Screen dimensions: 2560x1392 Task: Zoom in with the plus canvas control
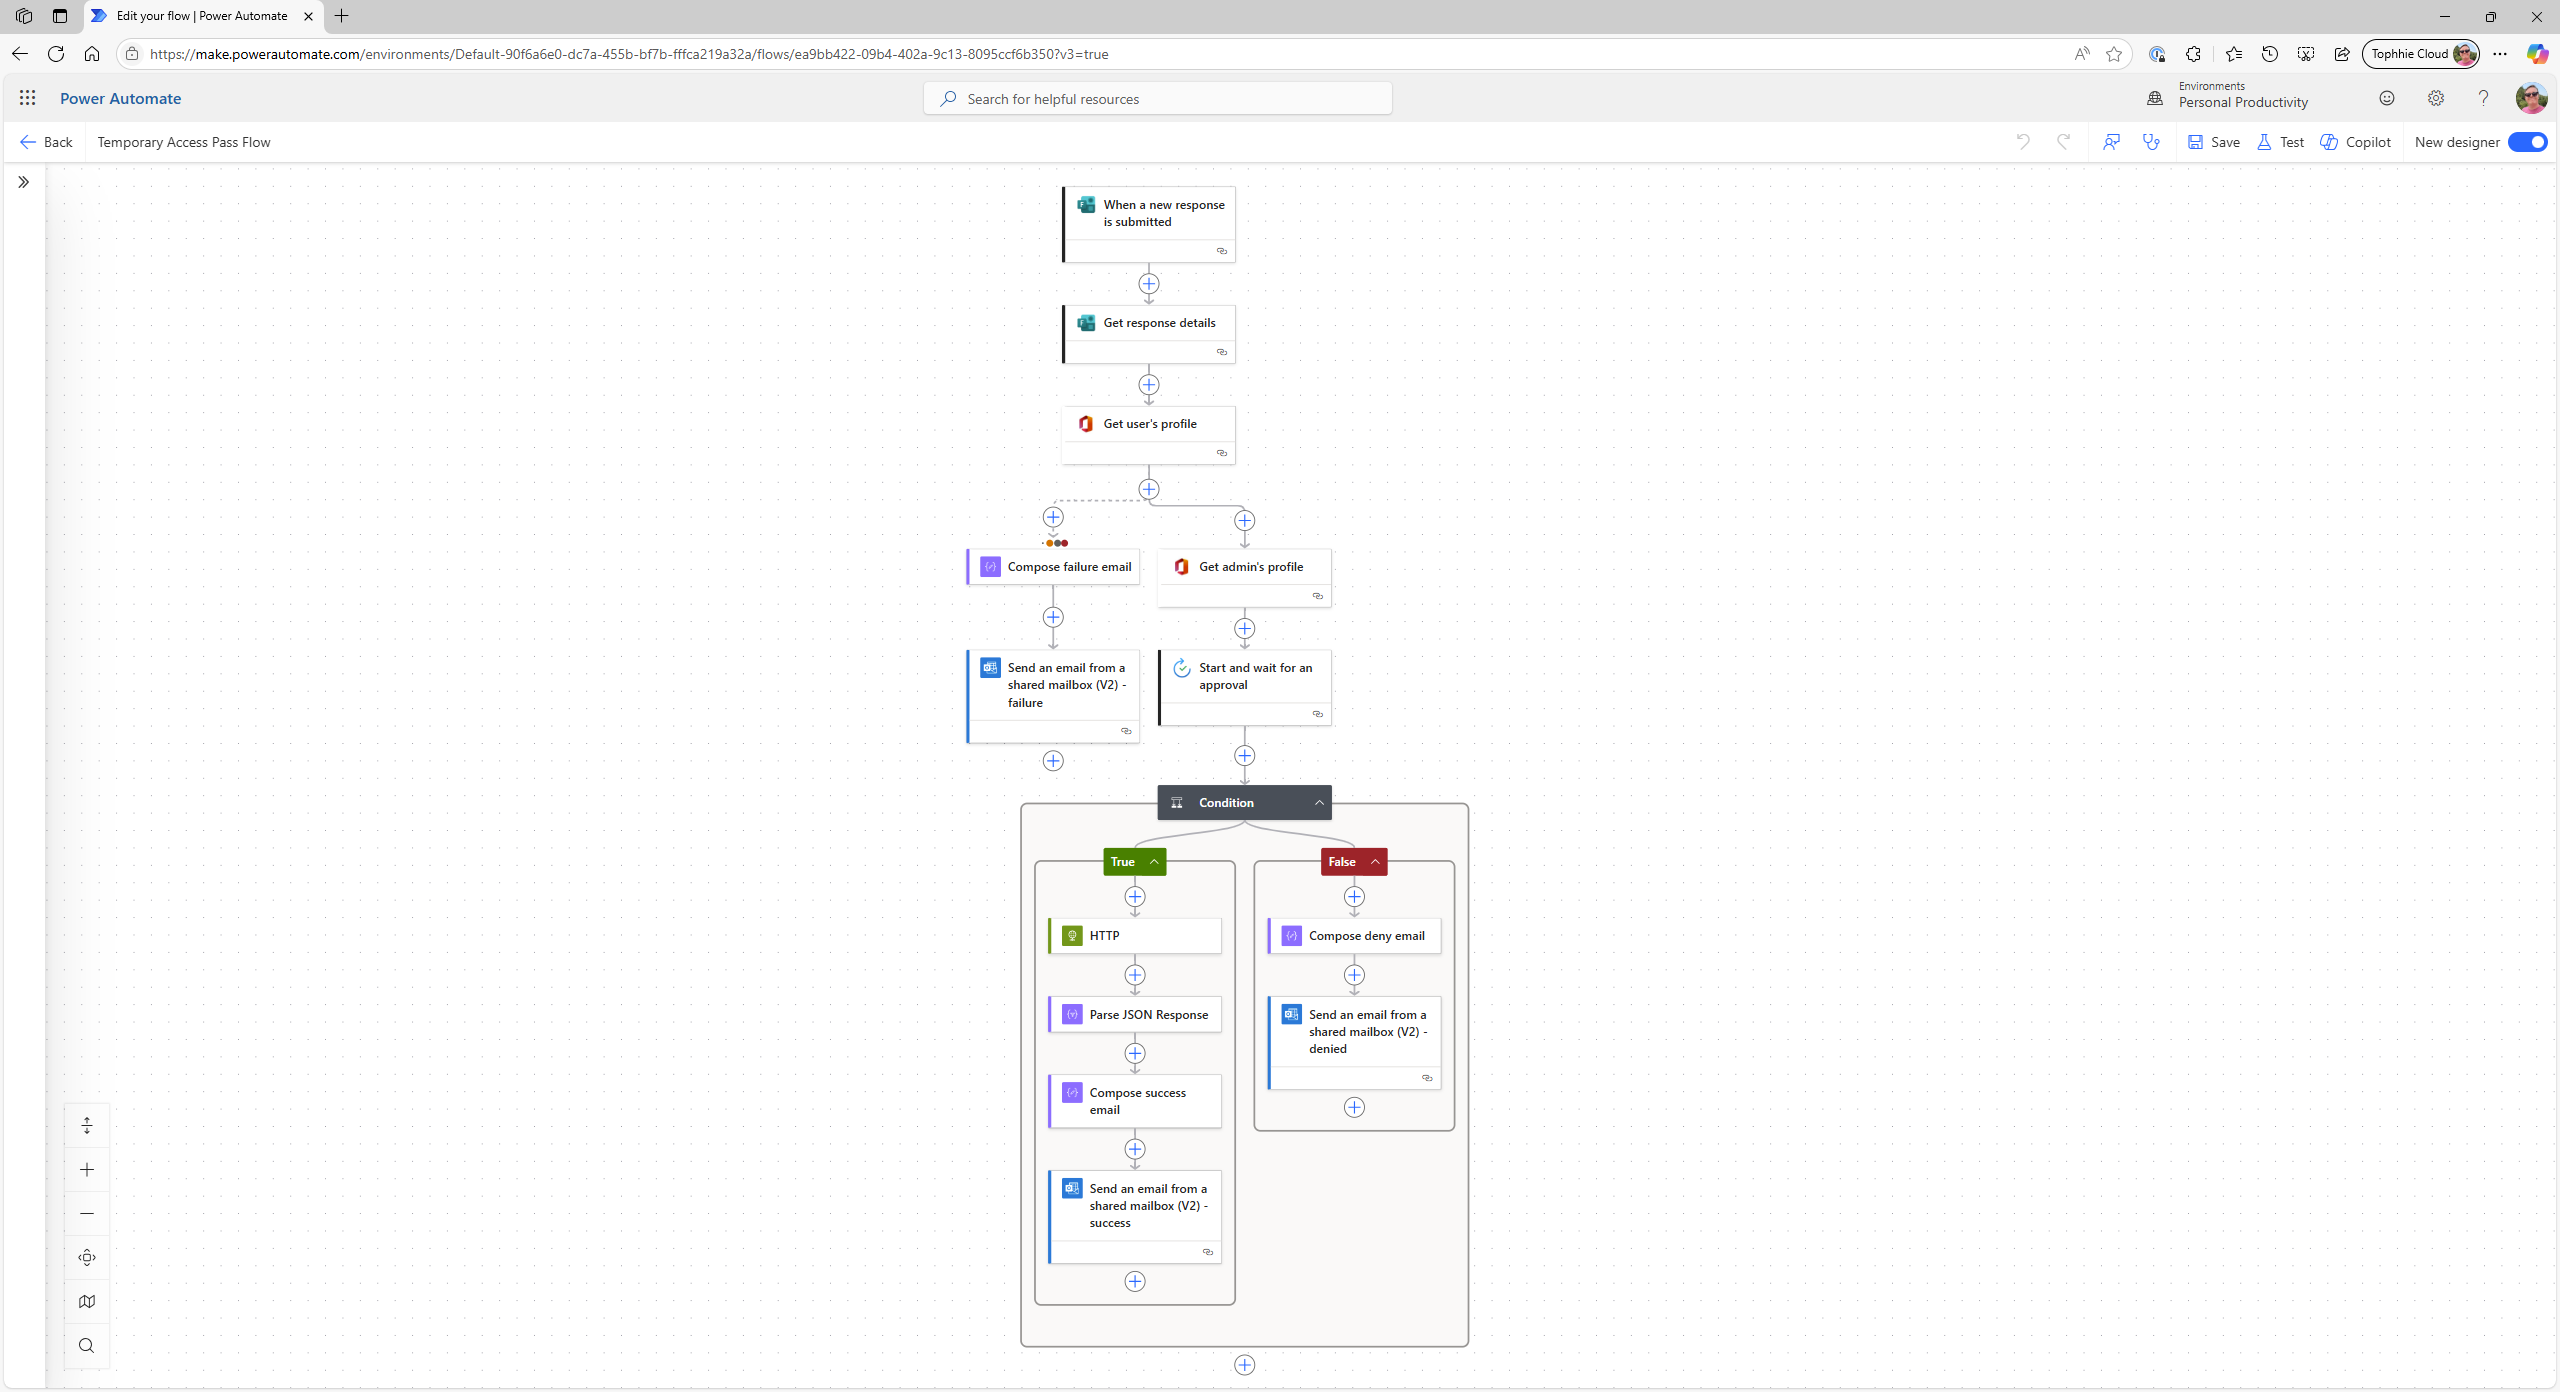(x=87, y=1169)
